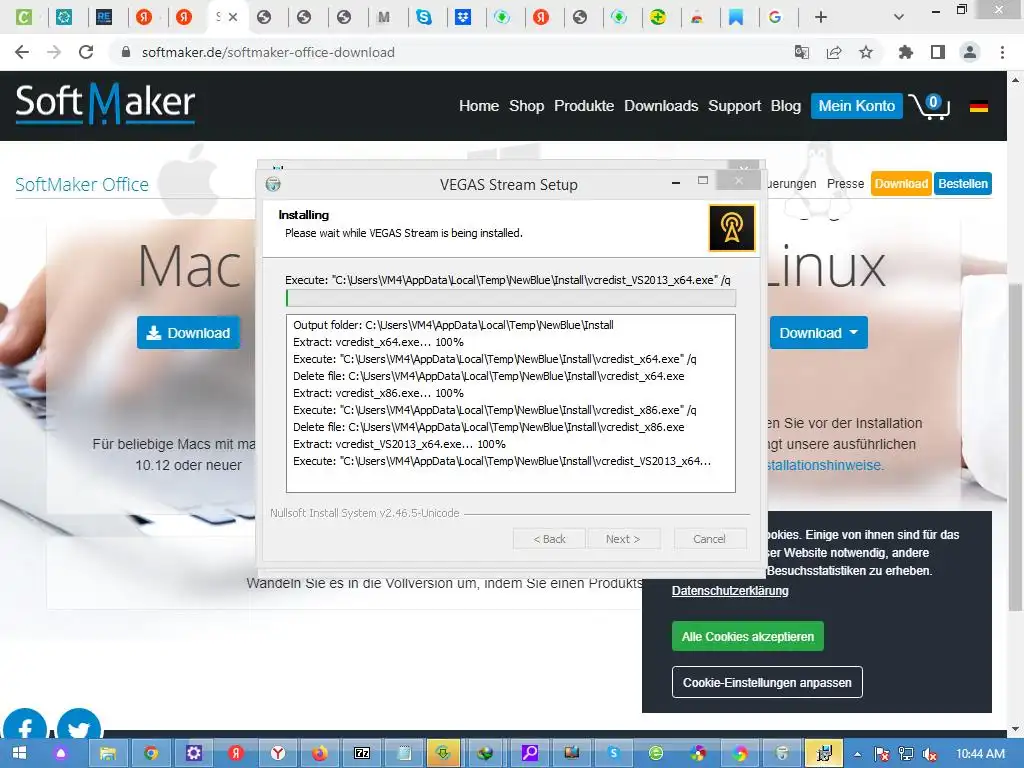Open the Chrome three-dot menu

[1002, 52]
